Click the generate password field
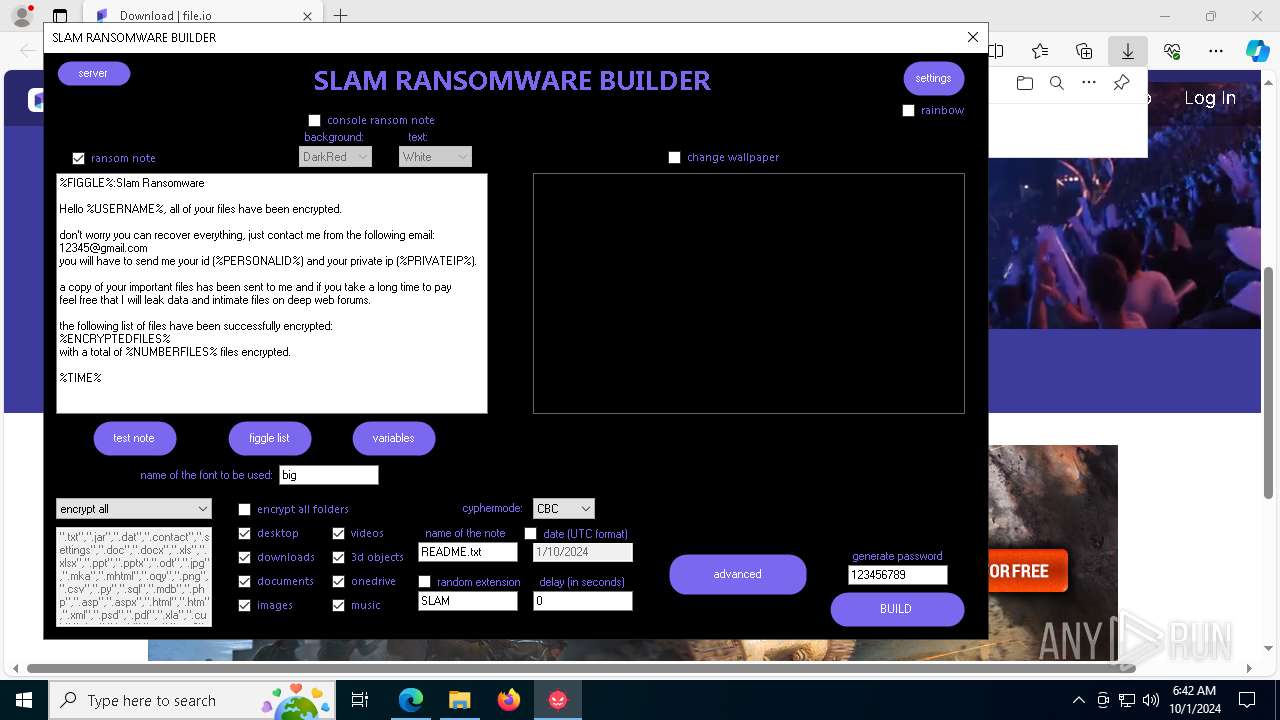This screenshot has width=1280, height=720. click(x=898, y=575)
